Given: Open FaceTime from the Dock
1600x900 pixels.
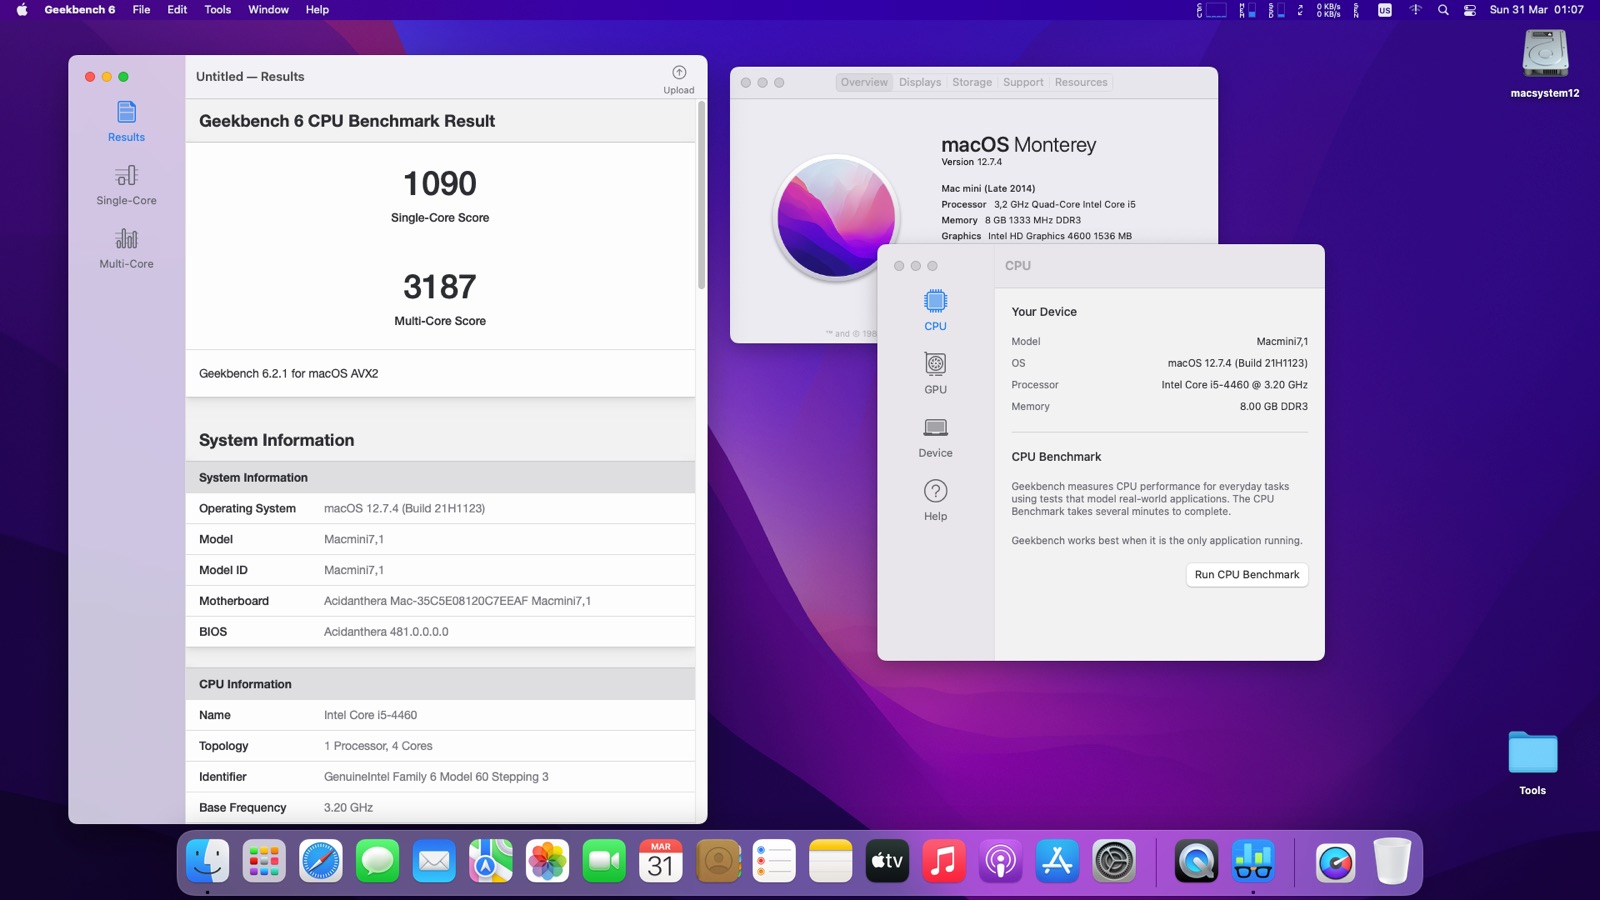Looking at the screenshot, I should click(x=604, y=861).
